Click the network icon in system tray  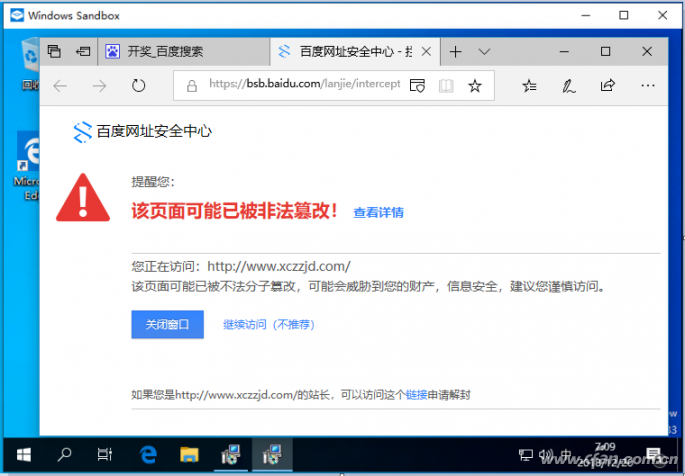pyautogui.click(x=525, y=455)
